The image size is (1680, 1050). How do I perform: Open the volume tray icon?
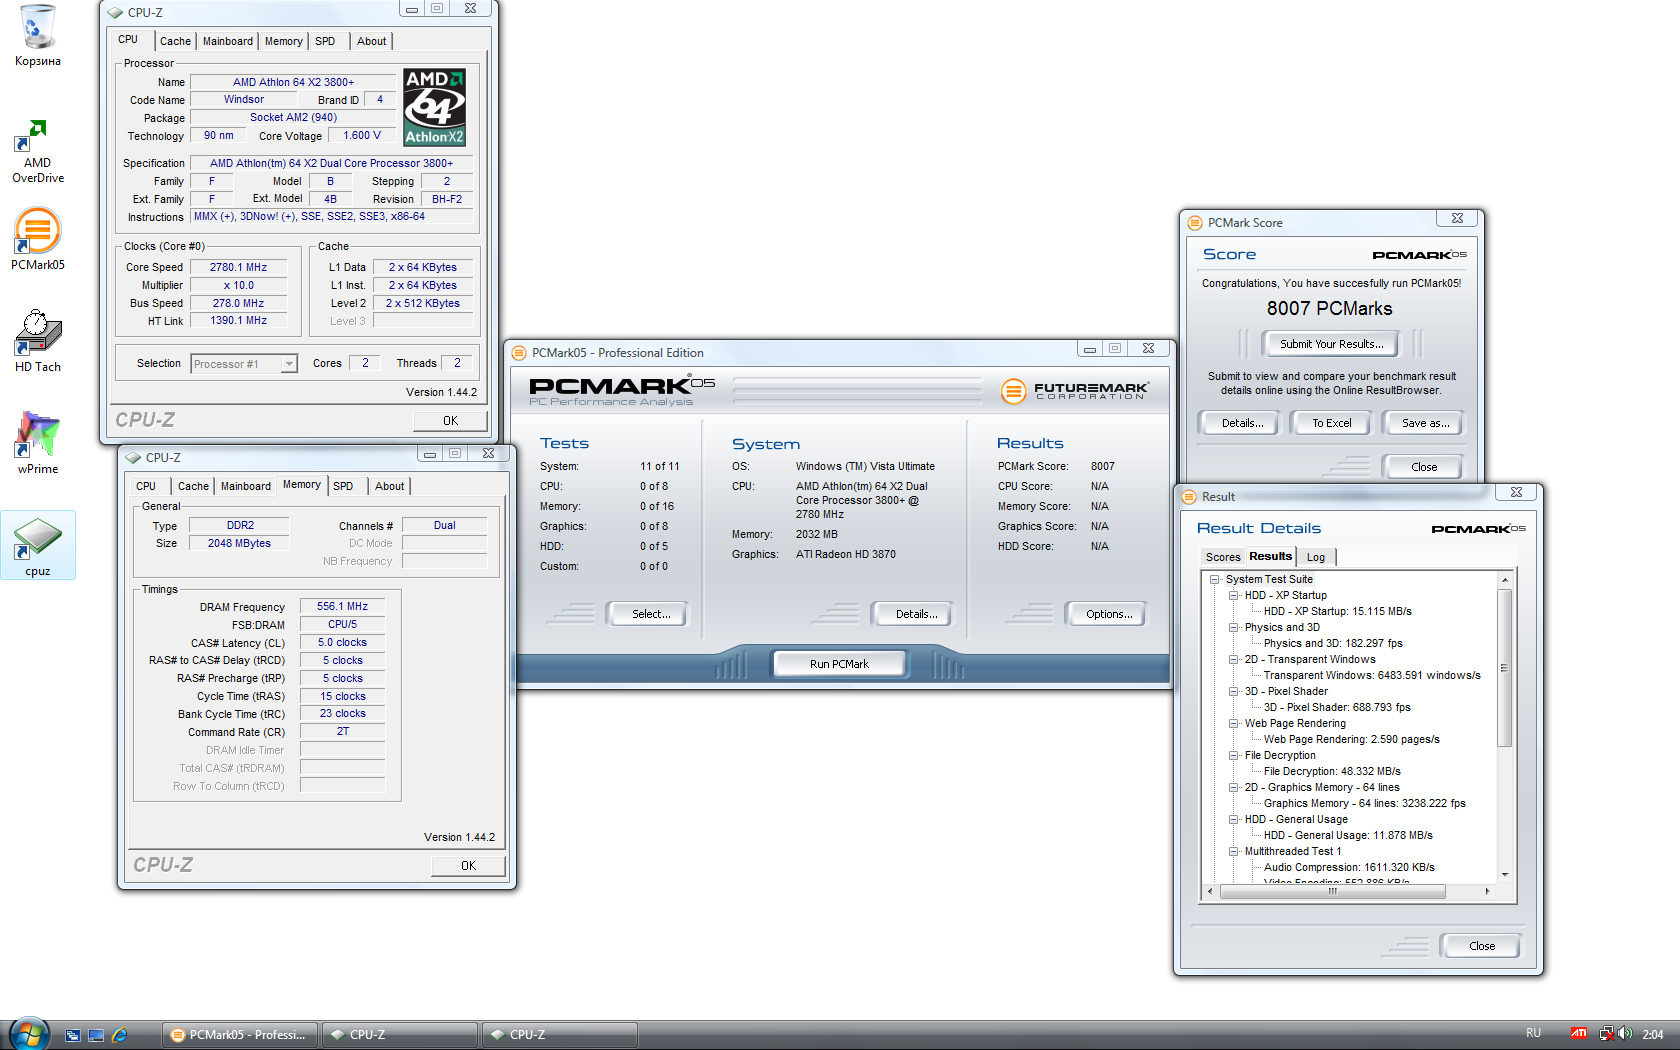coord(1625,1034)
